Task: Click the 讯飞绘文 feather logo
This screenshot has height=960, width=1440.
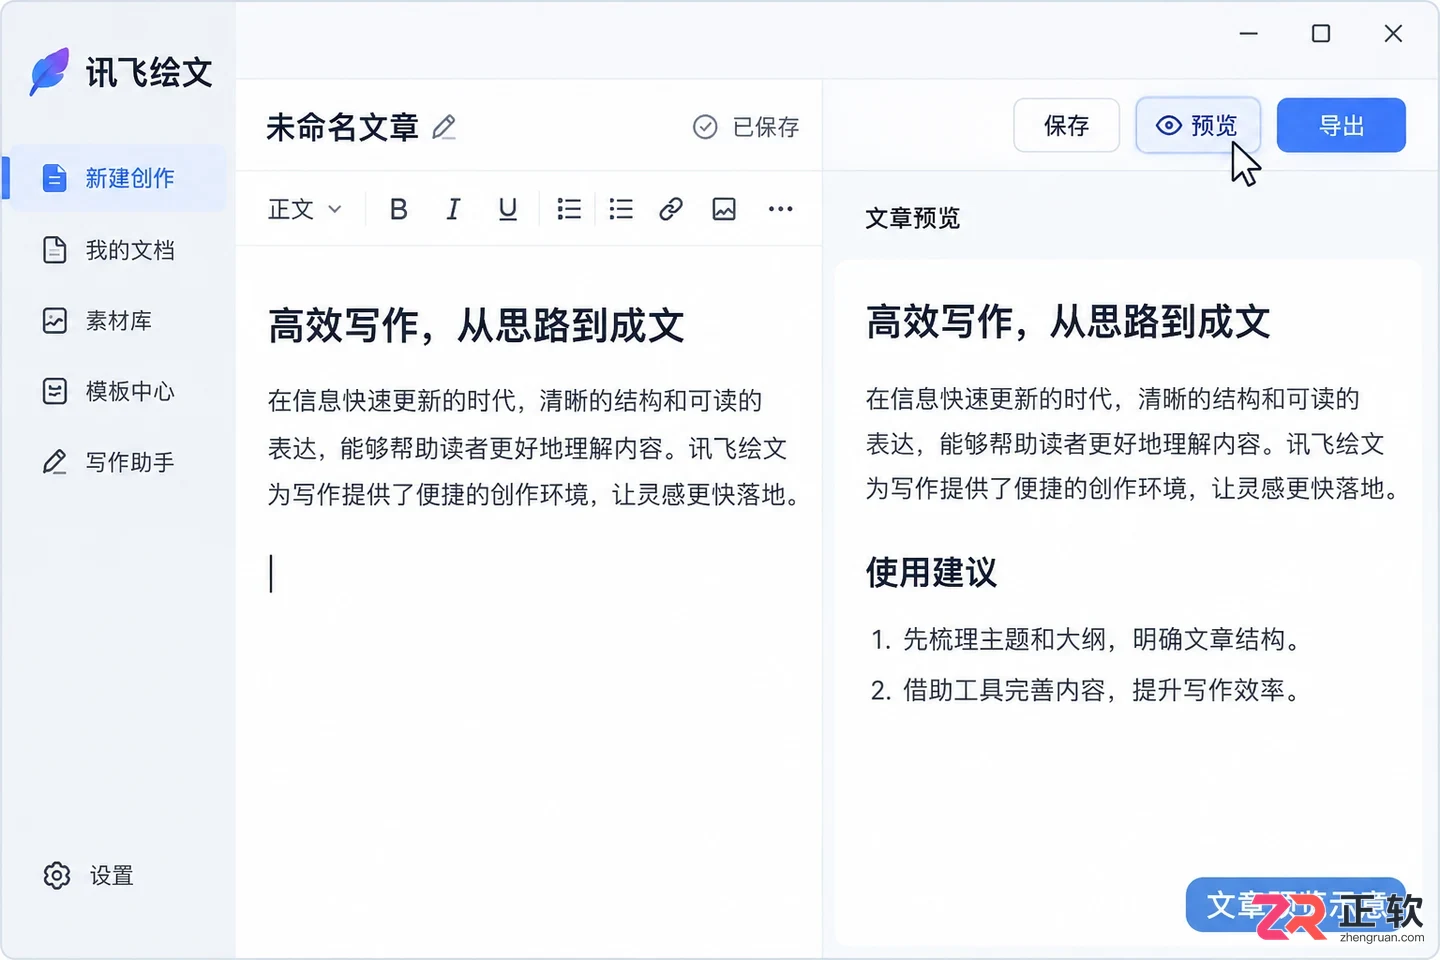Action: (x=49, y=72)
